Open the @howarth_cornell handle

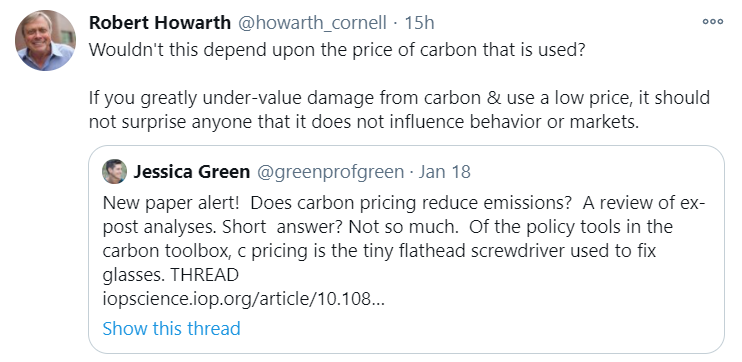[312, 22]
